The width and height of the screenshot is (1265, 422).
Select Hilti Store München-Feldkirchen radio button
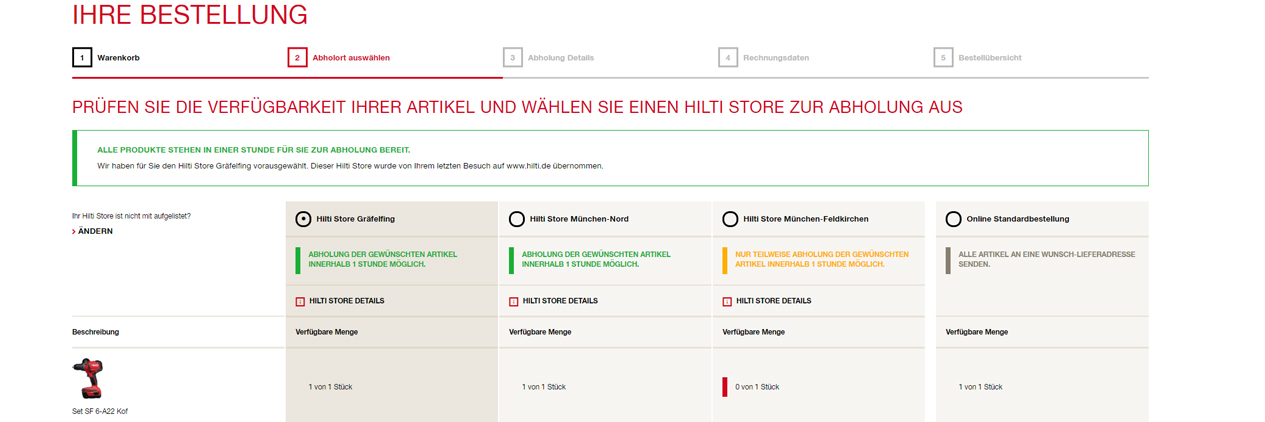pos(730,218)
